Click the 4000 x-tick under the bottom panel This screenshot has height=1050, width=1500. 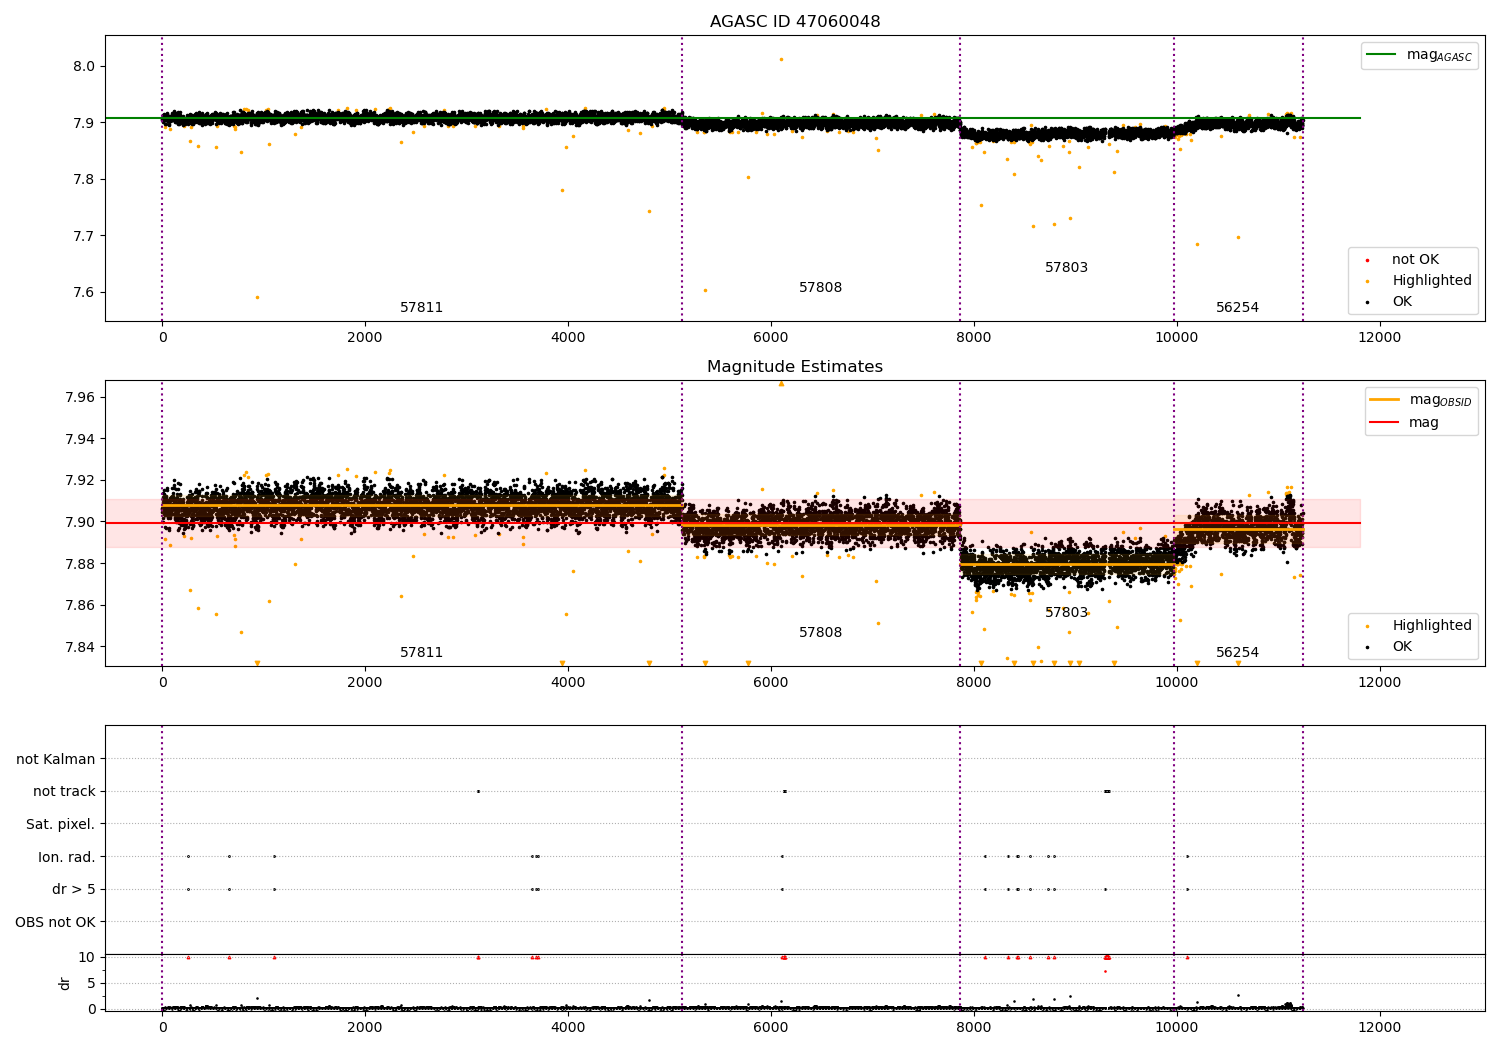tap(568, 1028)
